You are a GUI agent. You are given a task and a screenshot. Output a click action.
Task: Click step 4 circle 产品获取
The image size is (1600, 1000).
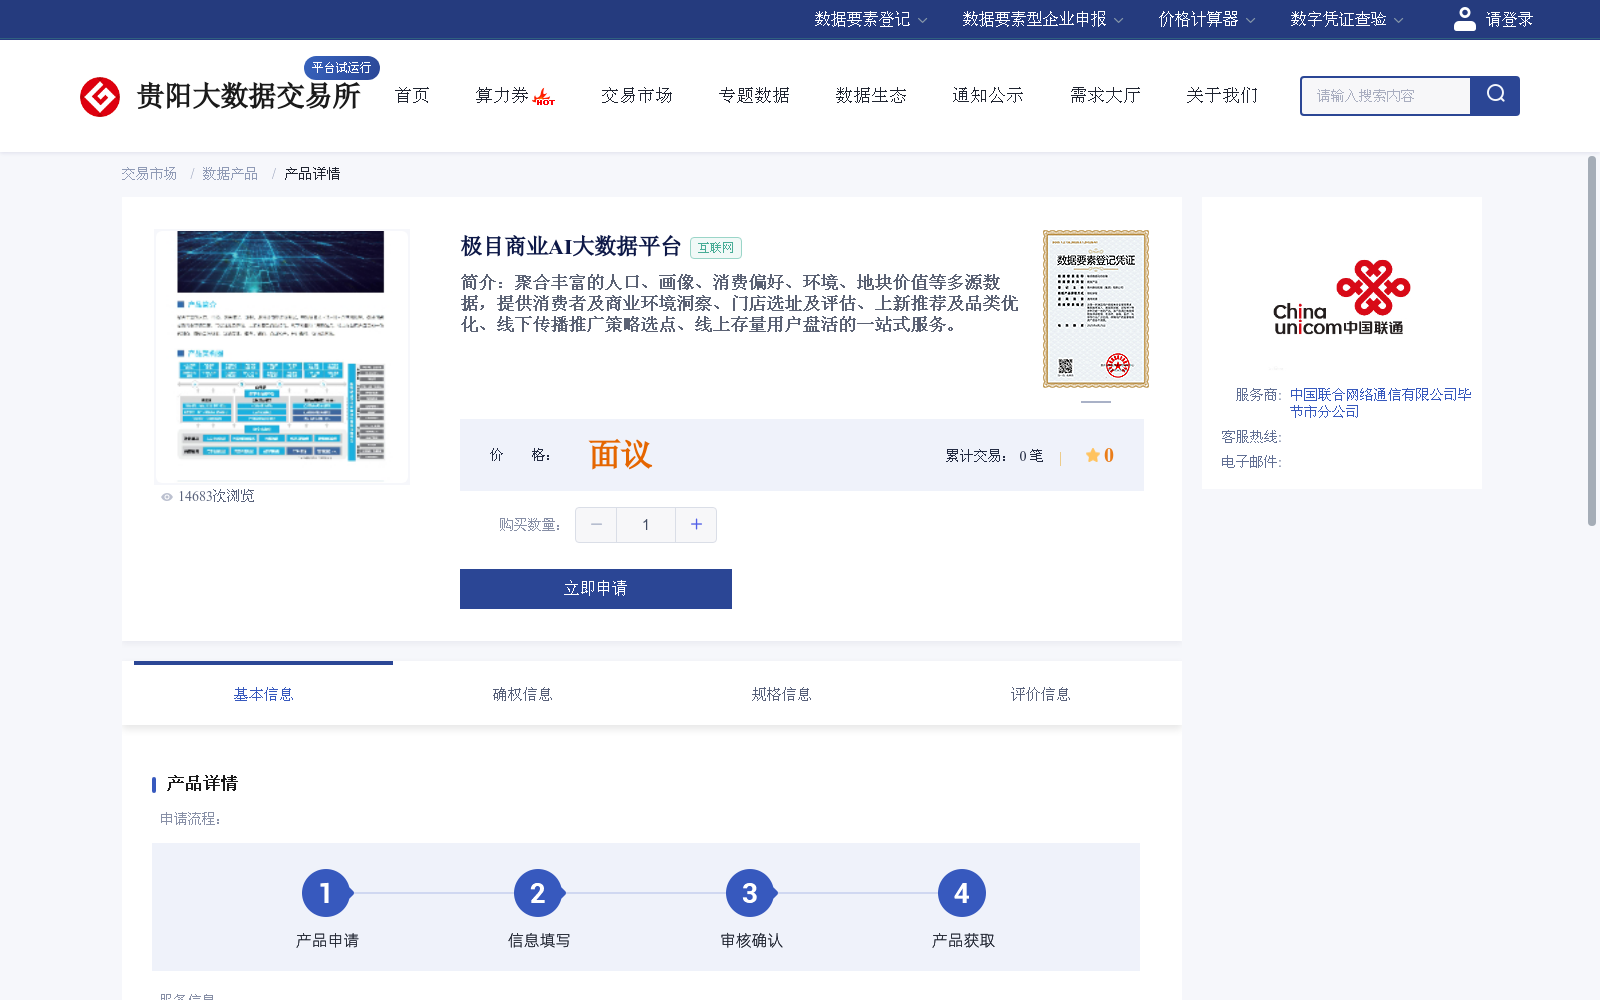click(x=962, y=893)
